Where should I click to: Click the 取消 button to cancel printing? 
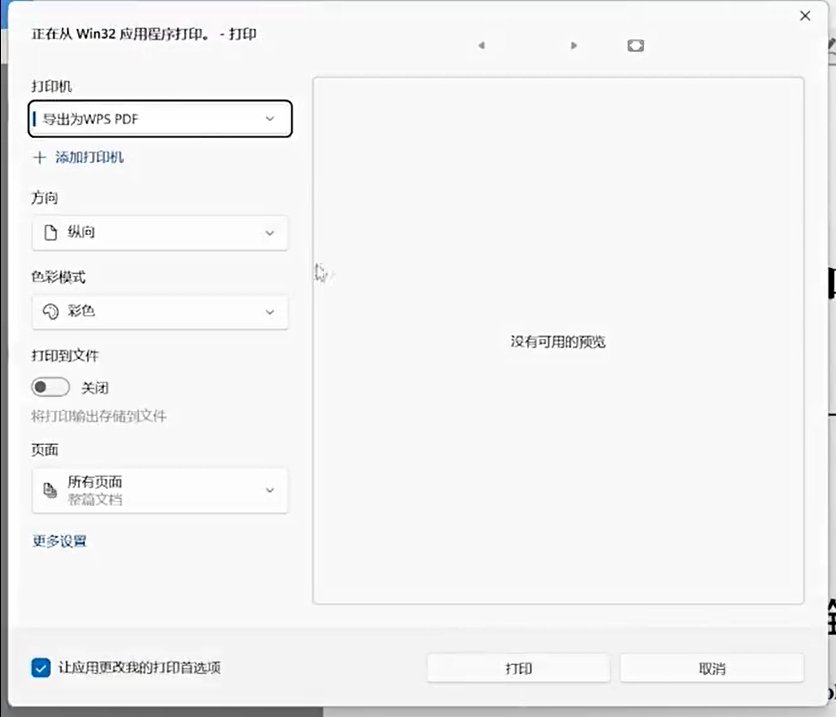(711, 667)
